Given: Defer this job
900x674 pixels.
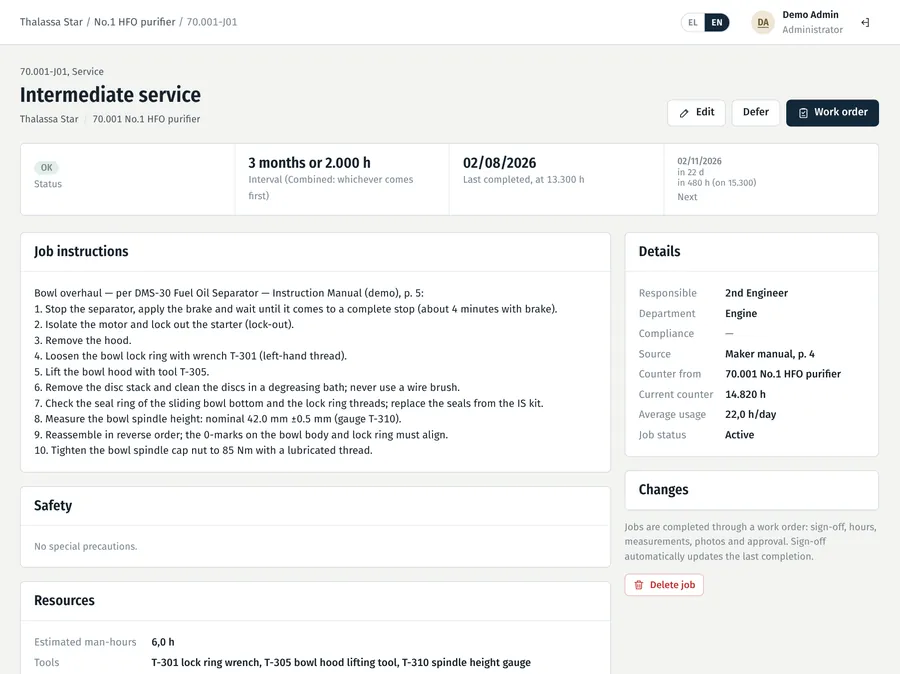Looking at the screenshot, I should tap(755, 113).
